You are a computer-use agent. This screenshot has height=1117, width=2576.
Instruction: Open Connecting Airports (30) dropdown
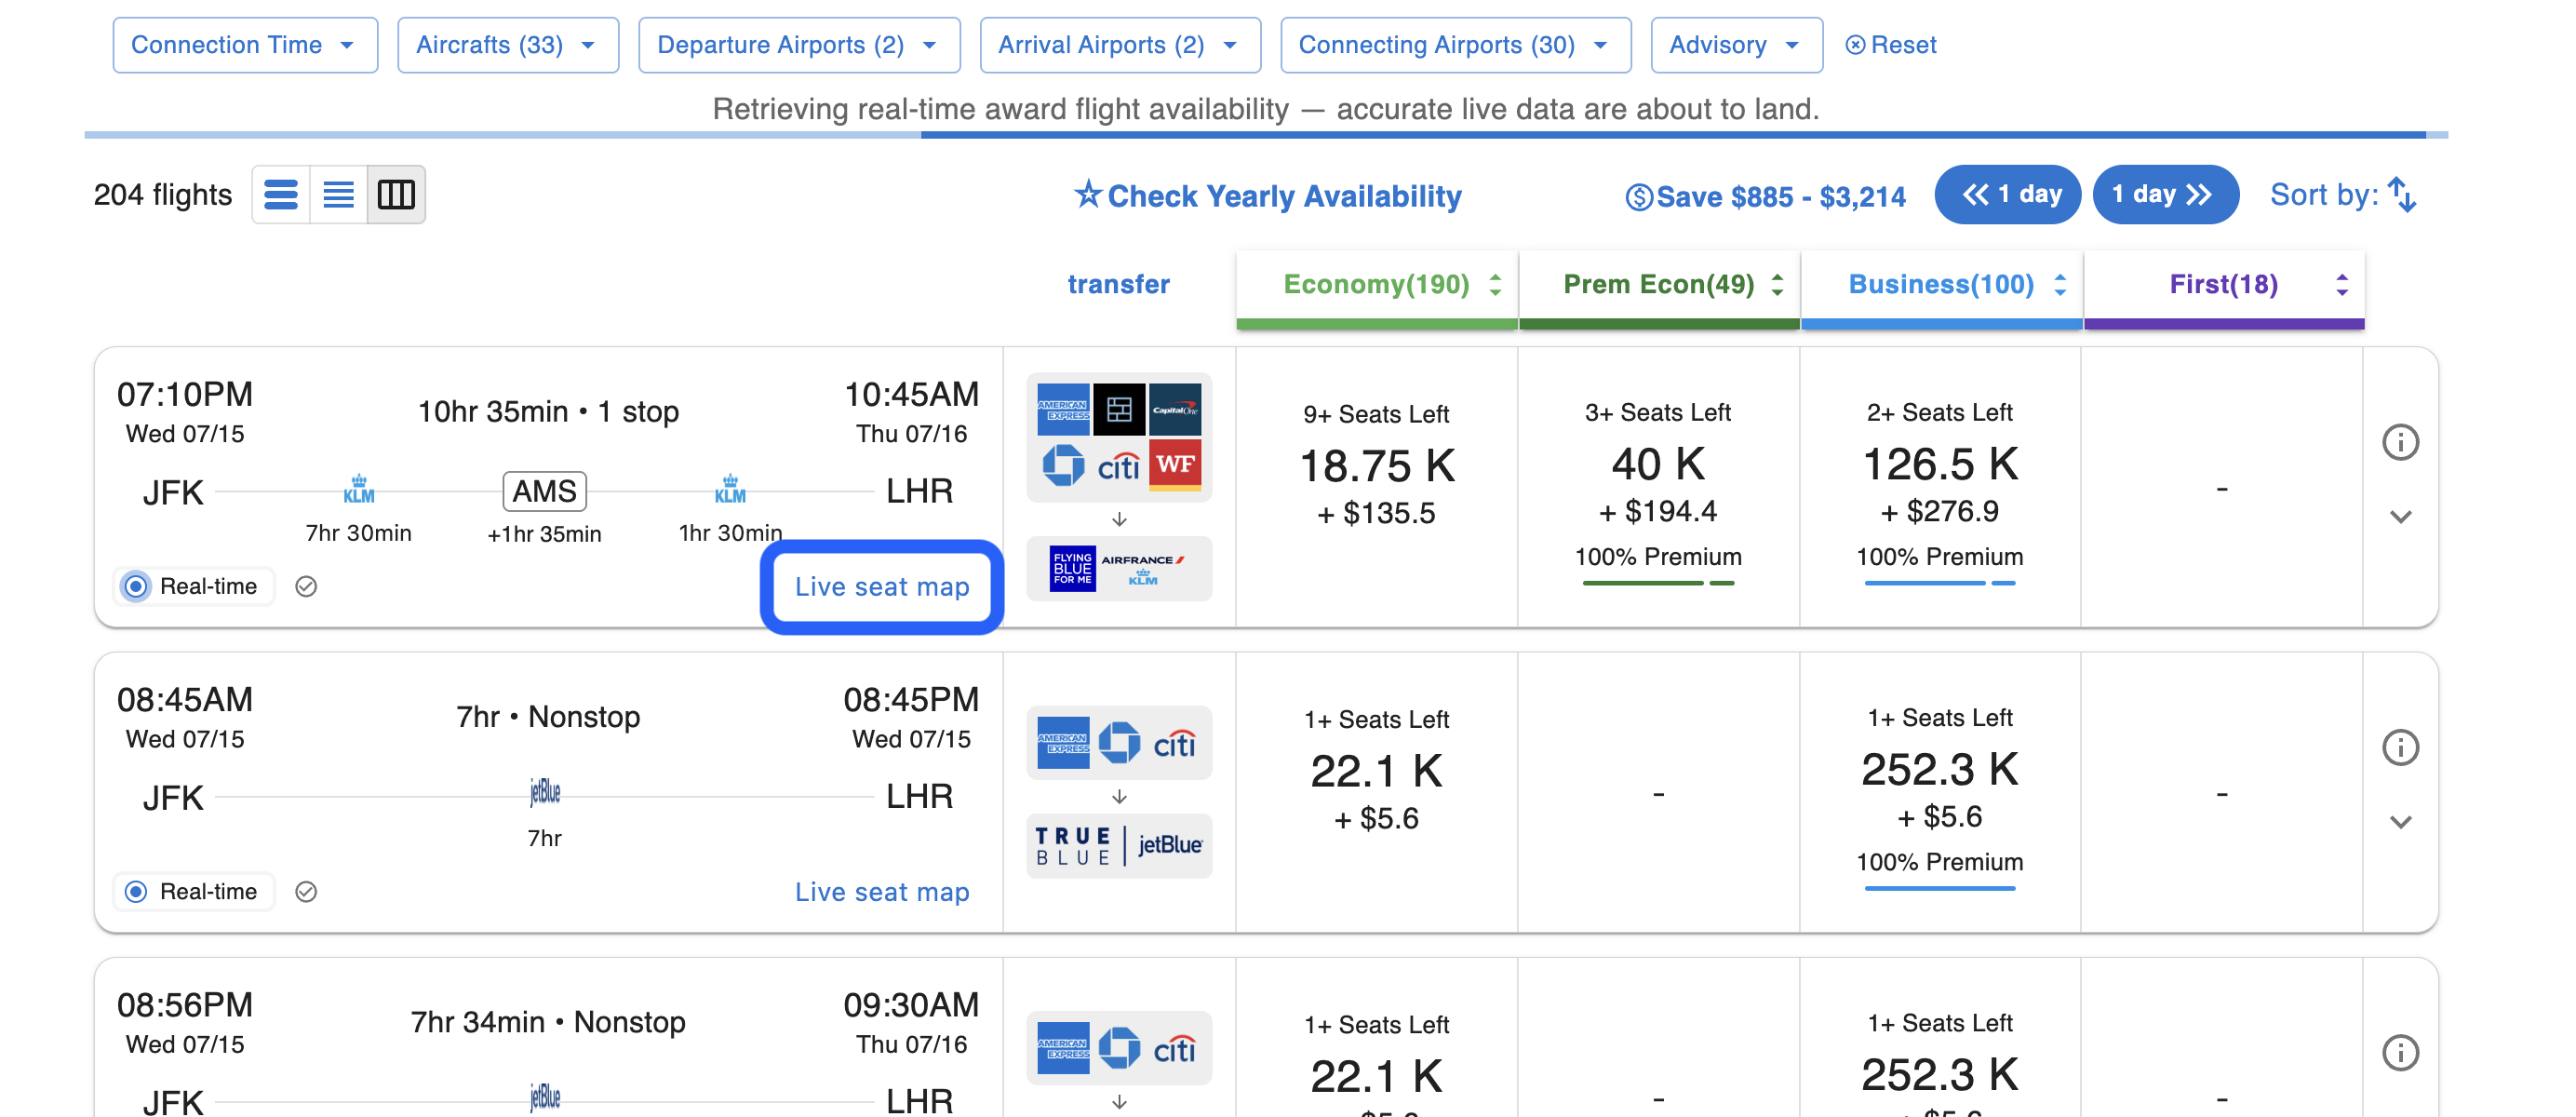click(1455, 45)
